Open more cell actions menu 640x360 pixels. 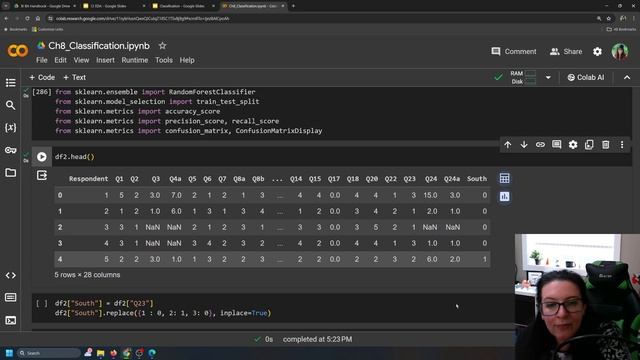click(x=622, y=144)
